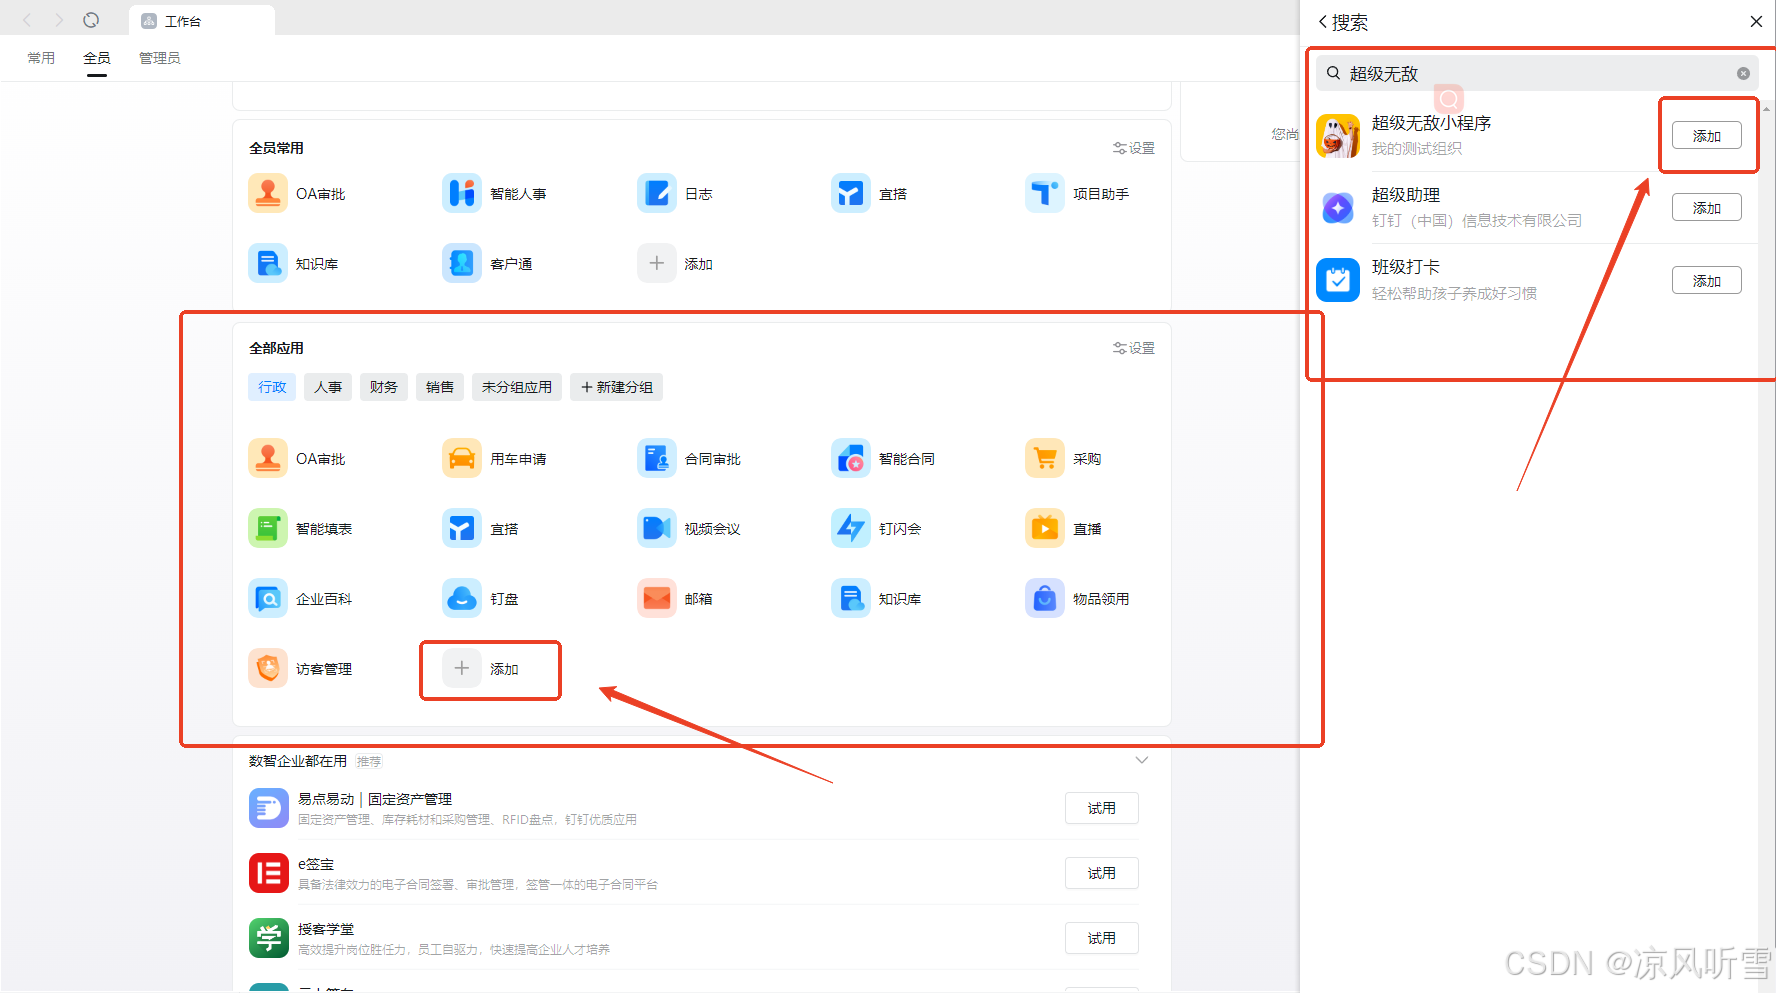Click the 超级无敌小程序 app thumbnail

[x=1337, y=135]
